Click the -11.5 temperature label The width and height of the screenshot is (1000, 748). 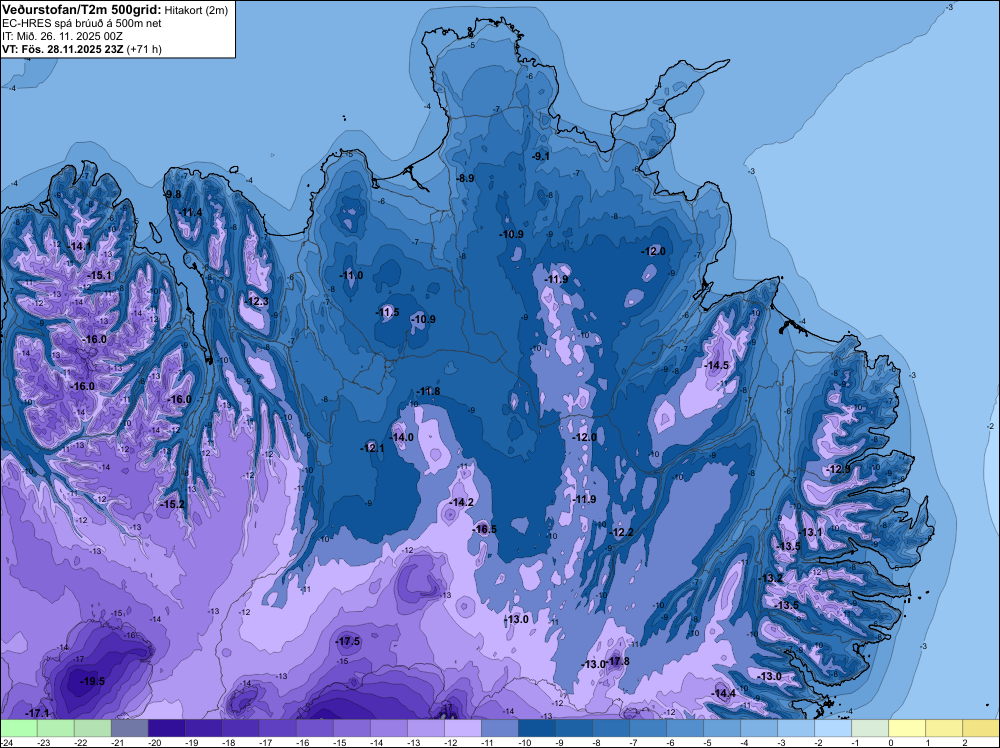(387, 312)
